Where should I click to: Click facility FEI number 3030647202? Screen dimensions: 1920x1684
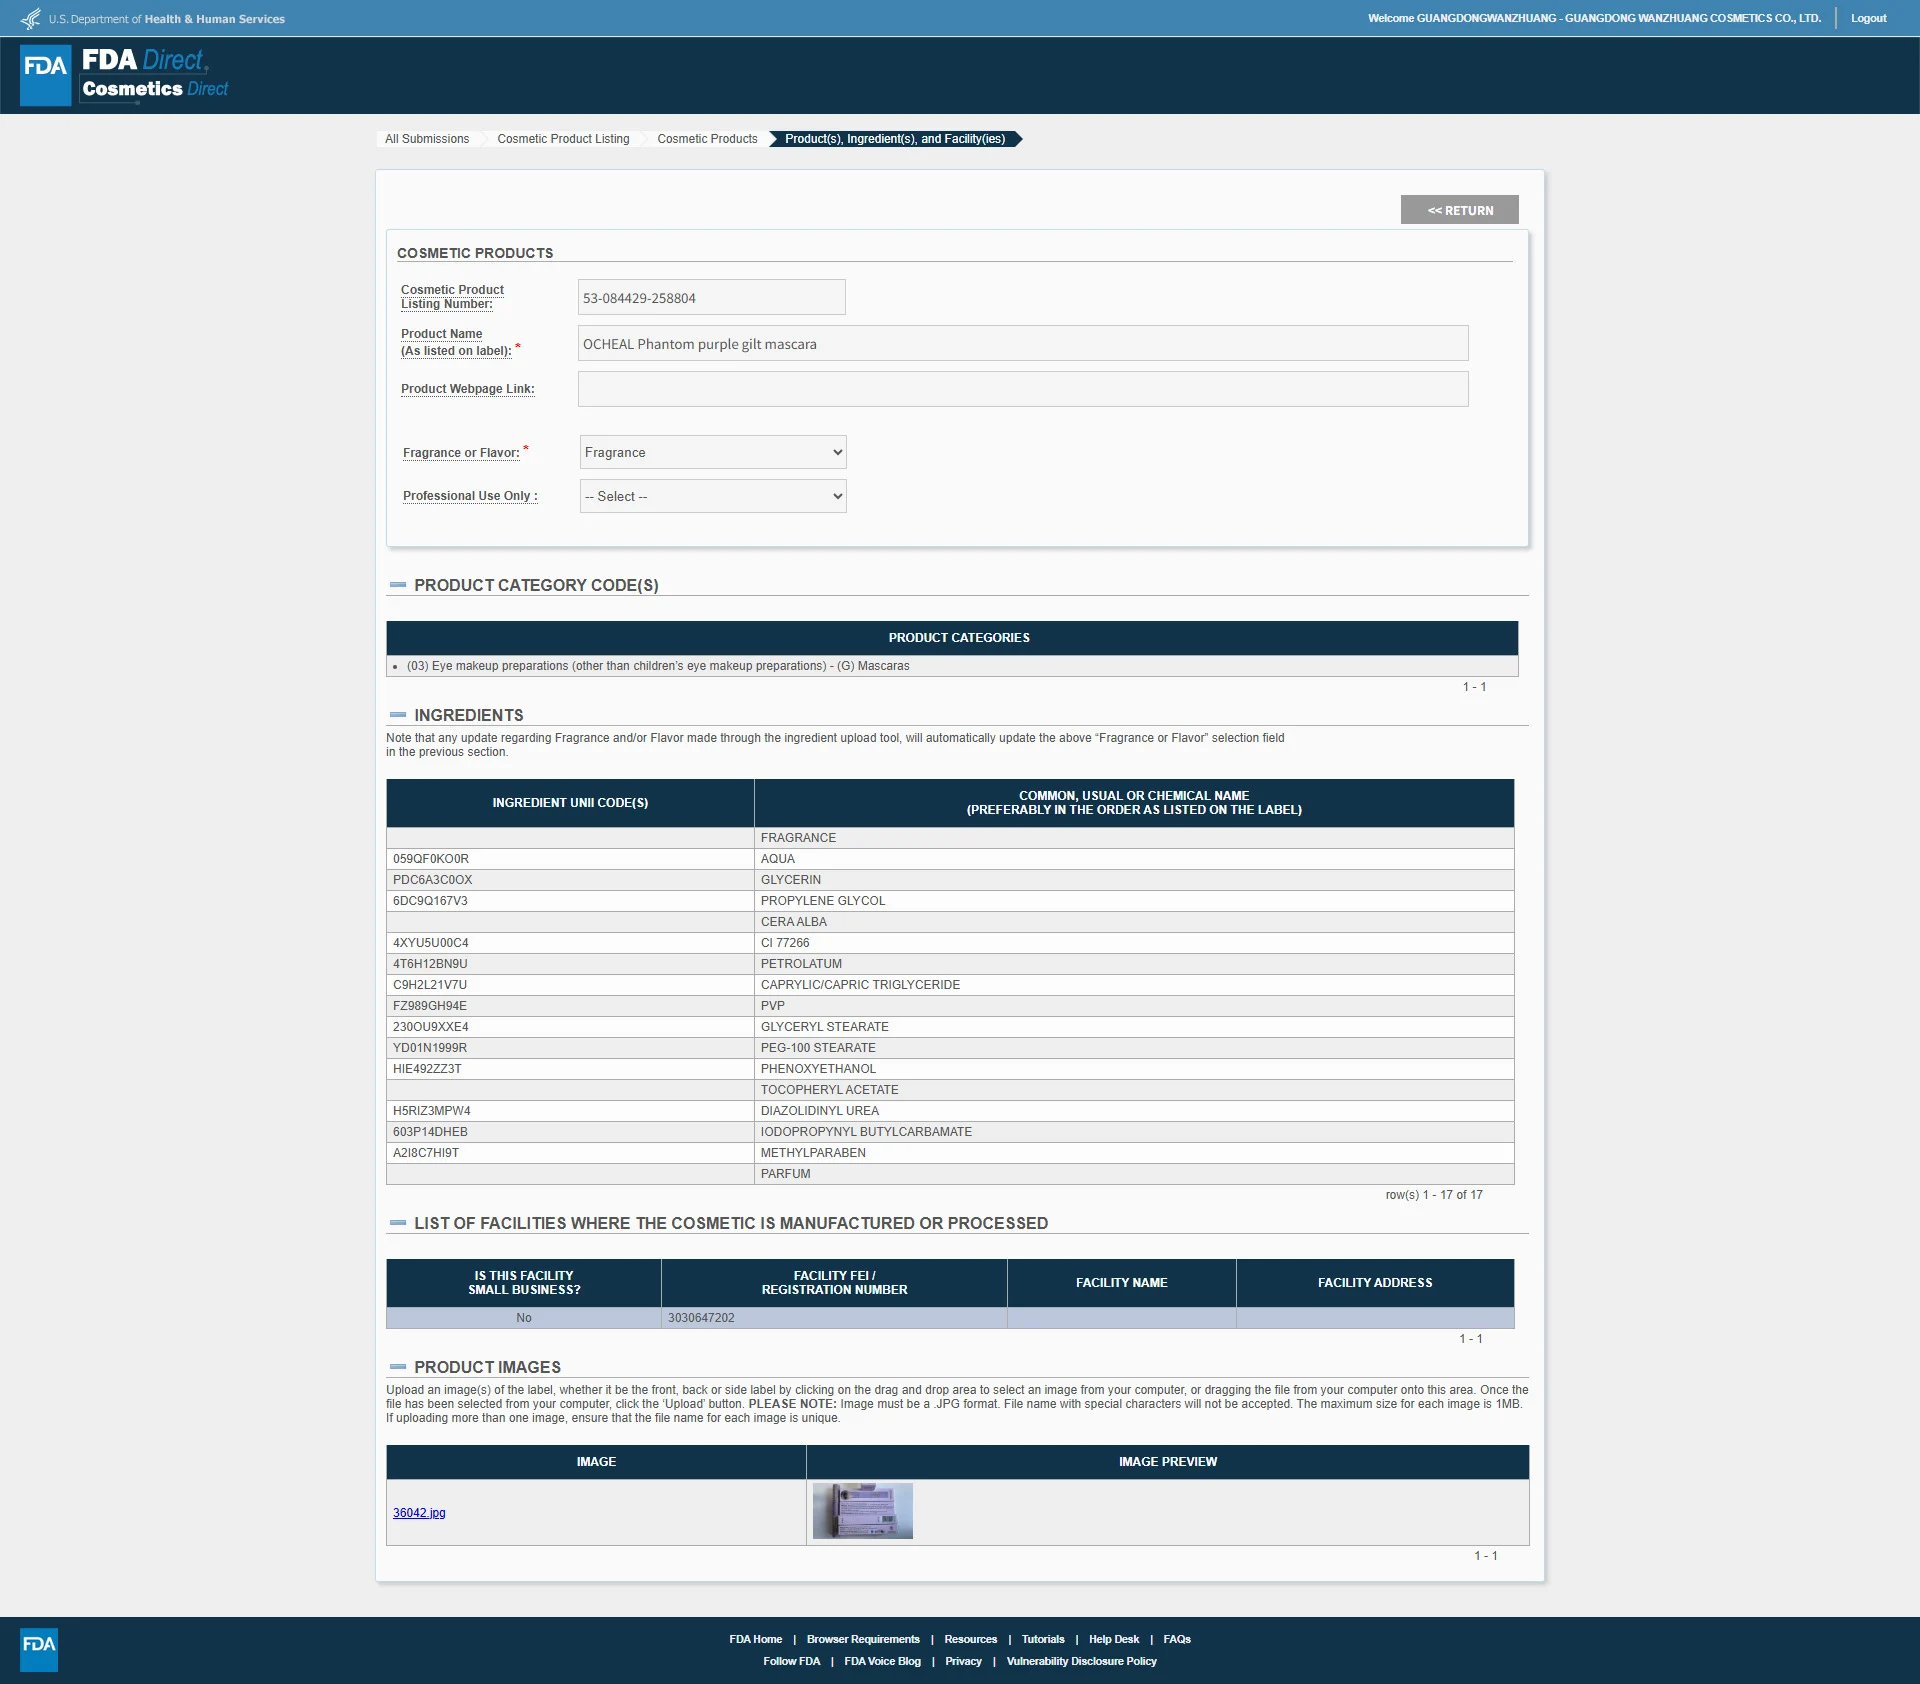click(701, 1318)
